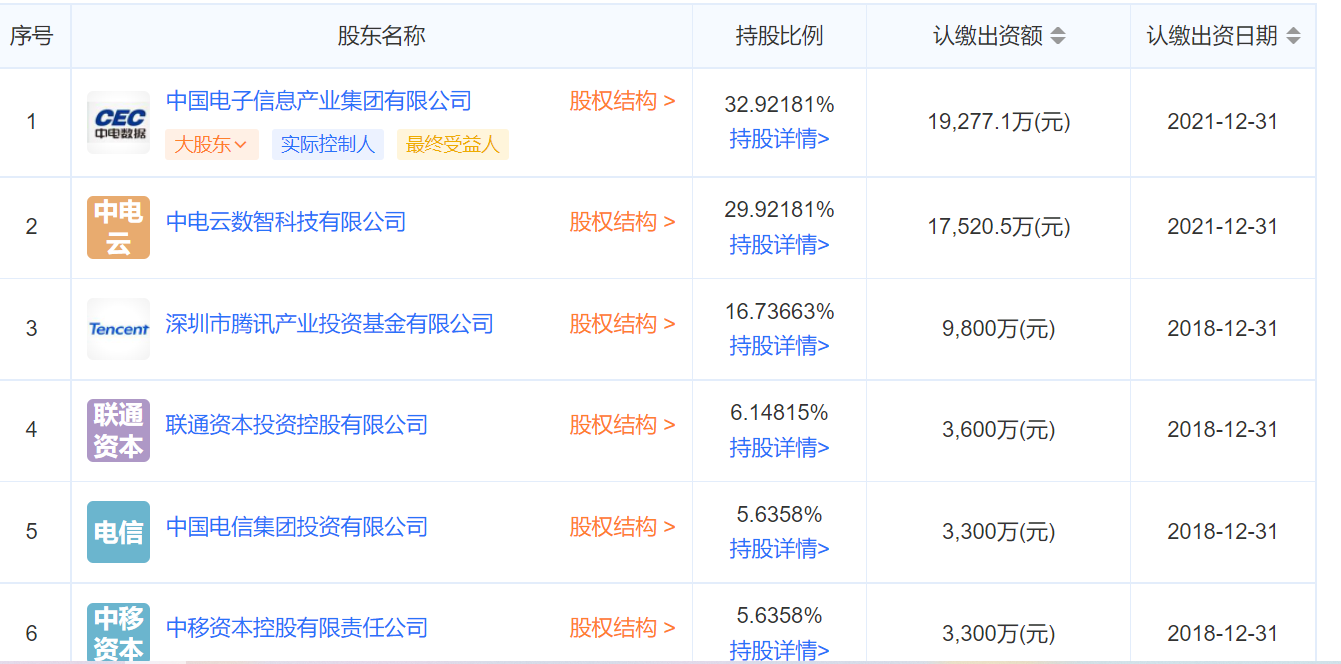1341x664 pixels.
Task: Open 中国电信集团投资有限公司 link
Action: (297, 527)
